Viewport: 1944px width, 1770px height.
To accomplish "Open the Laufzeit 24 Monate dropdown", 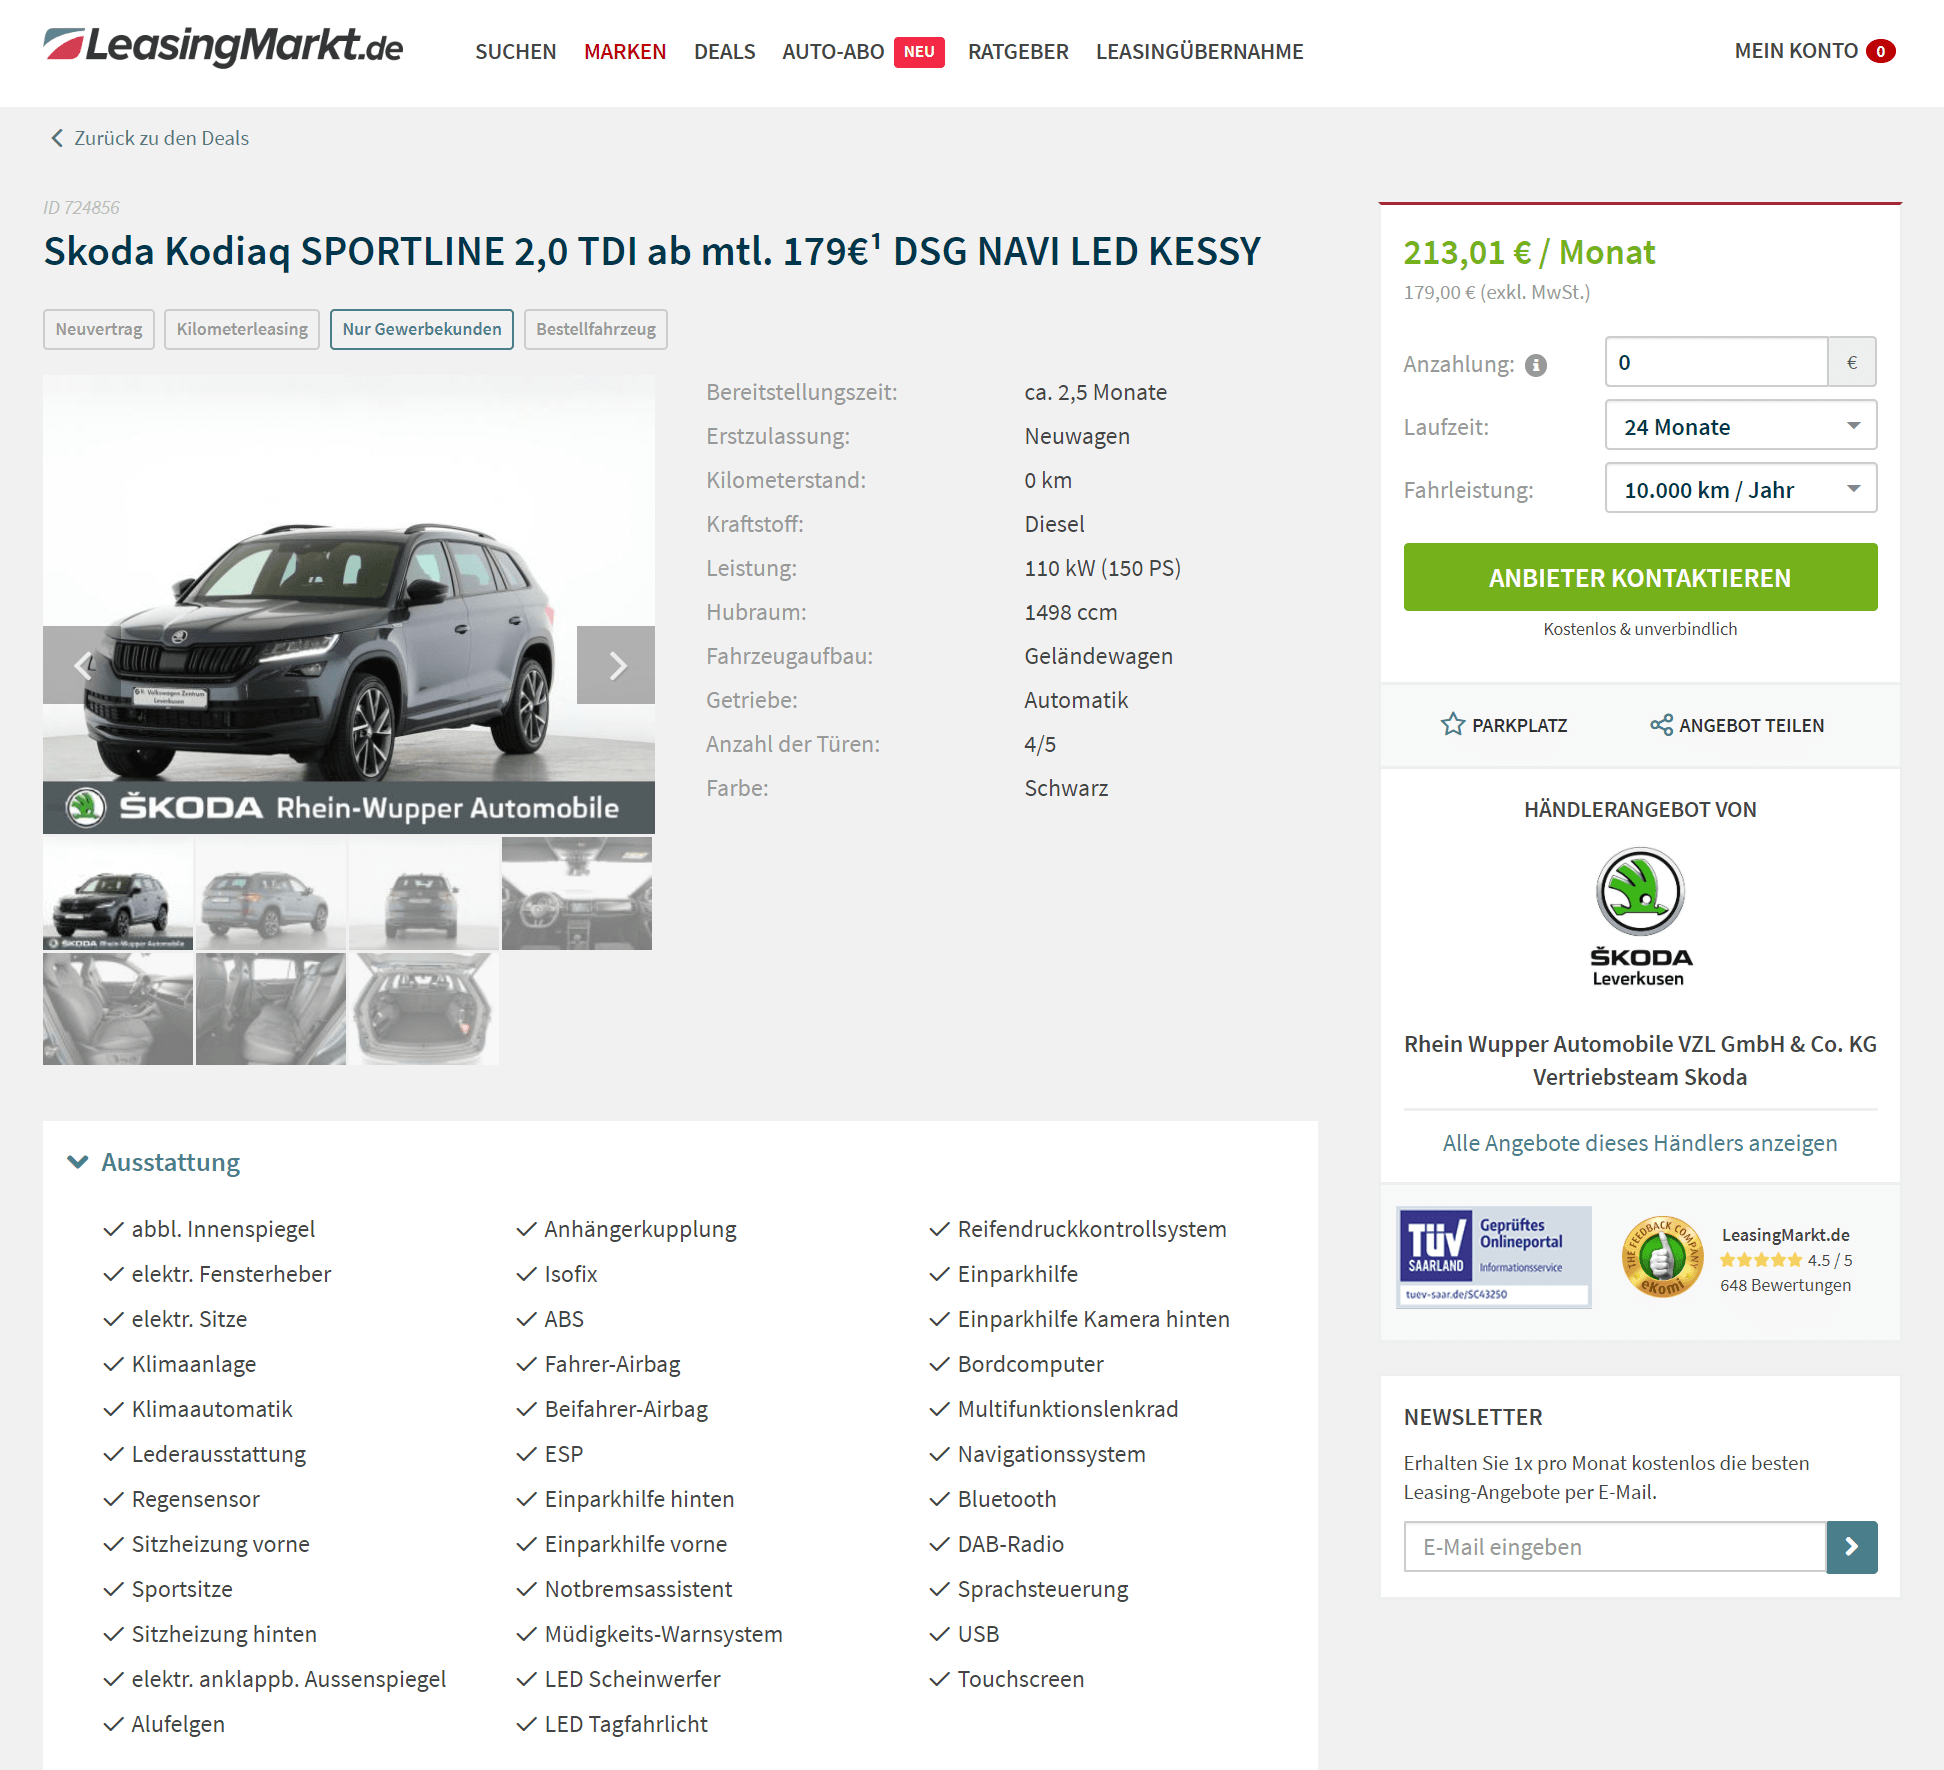I will [x=1741, y=426].
